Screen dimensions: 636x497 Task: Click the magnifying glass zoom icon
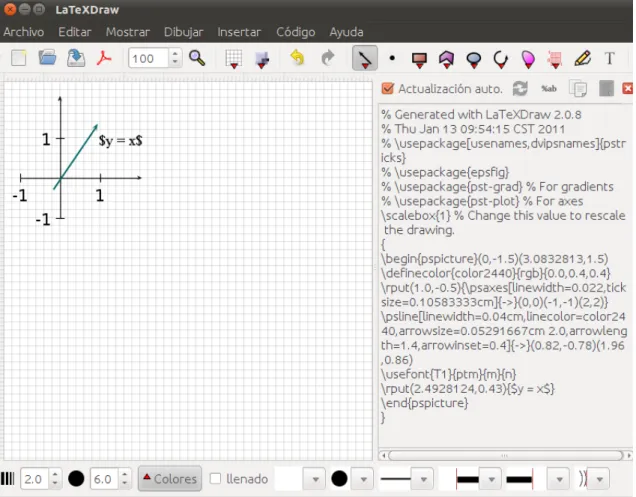(x=197, y=58)
